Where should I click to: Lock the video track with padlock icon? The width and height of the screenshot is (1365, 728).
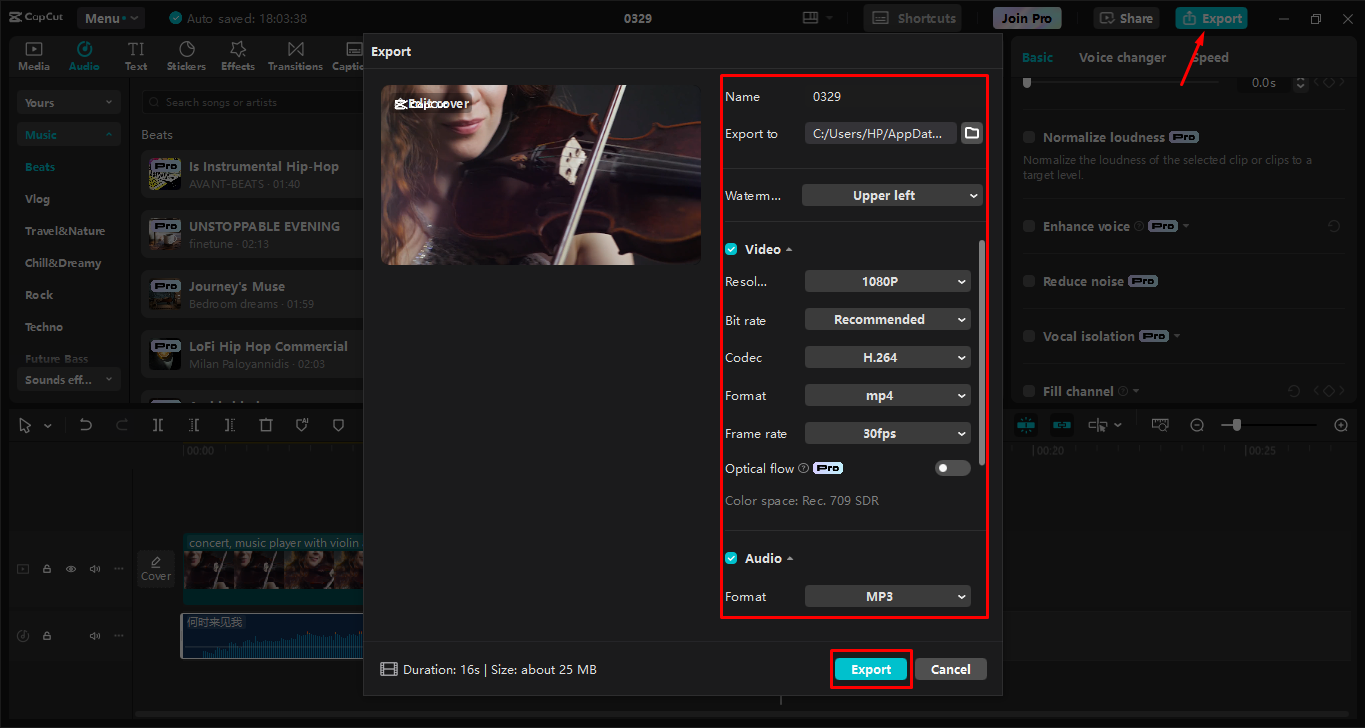47,569
